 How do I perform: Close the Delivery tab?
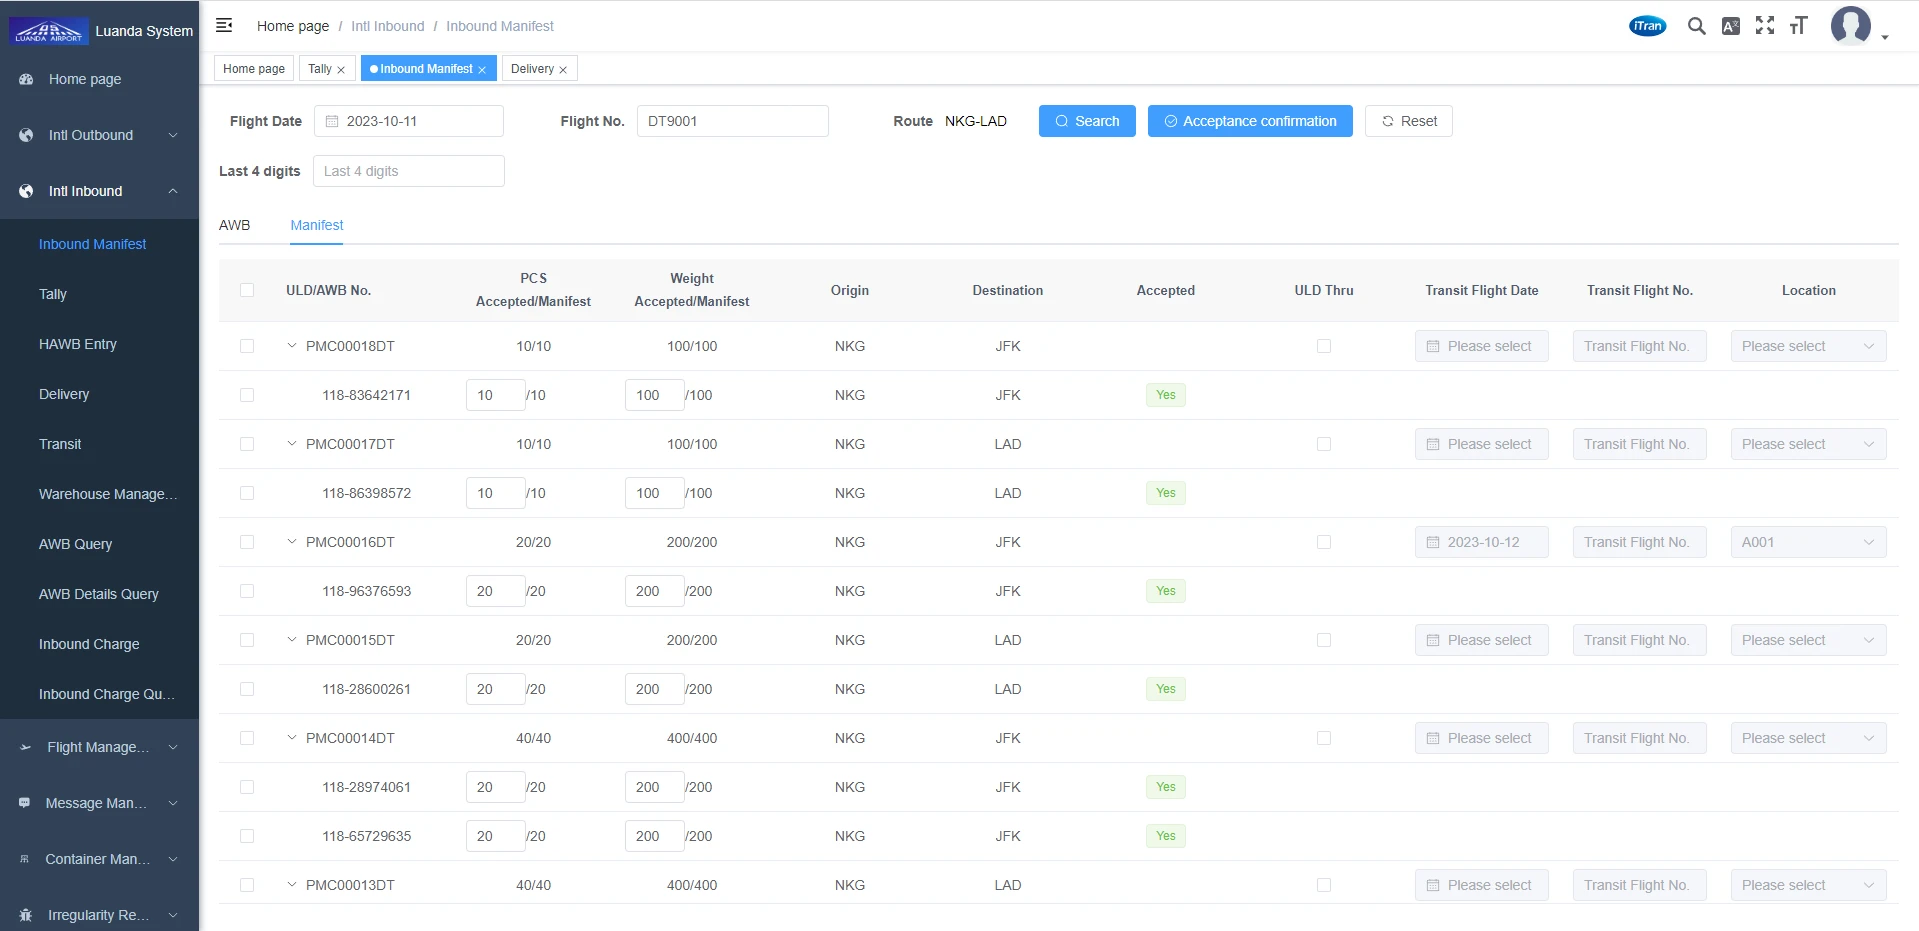(563, 70)
